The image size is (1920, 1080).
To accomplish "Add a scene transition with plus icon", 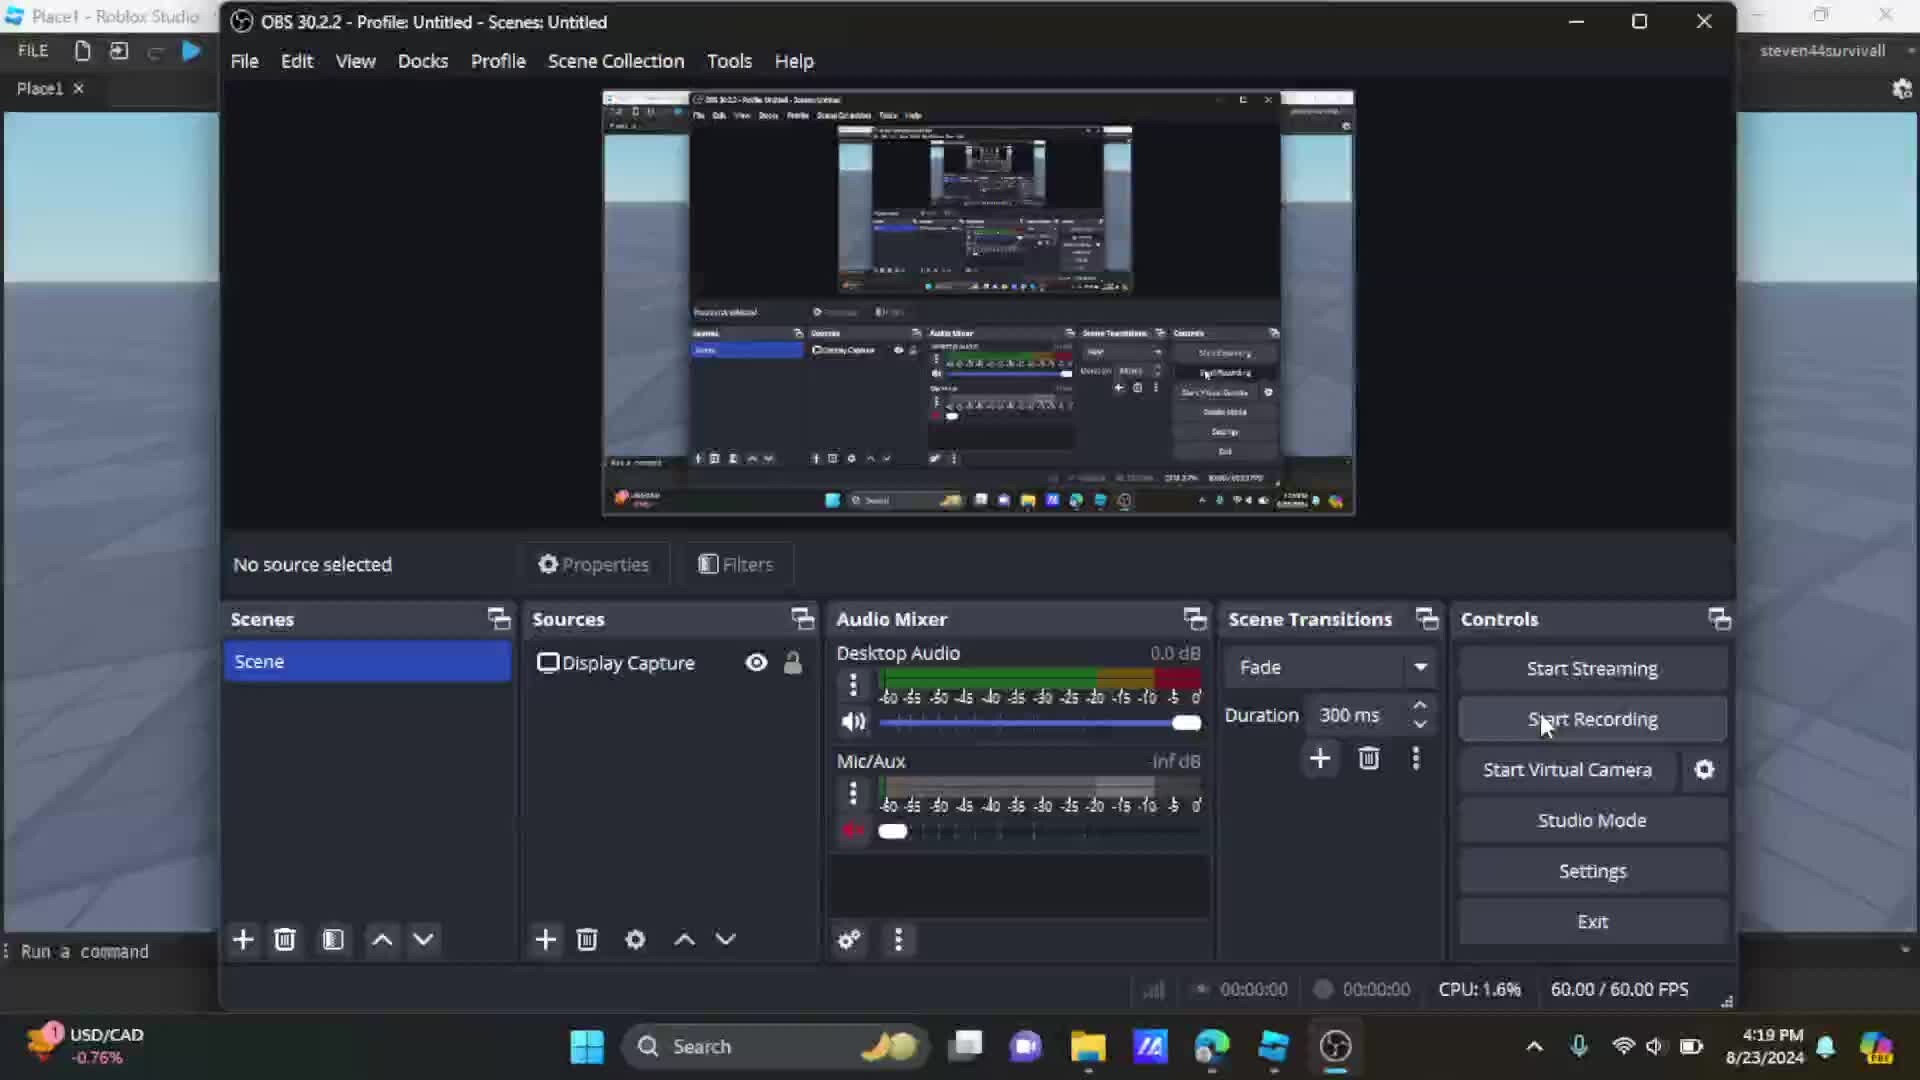I will (x=1320, y=758).
